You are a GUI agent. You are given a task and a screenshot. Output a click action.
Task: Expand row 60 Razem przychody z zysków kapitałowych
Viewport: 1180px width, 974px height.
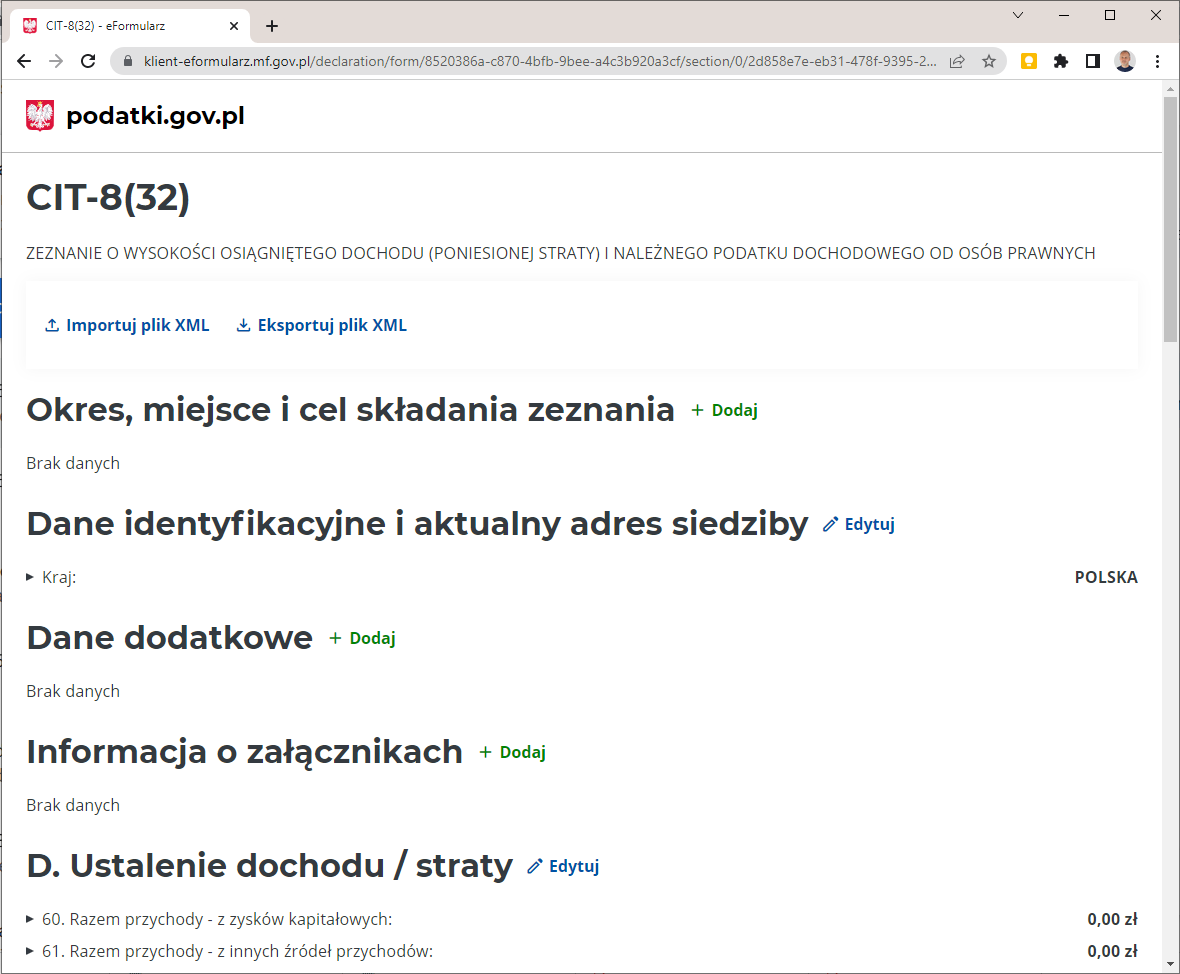(x=30, y=919)
